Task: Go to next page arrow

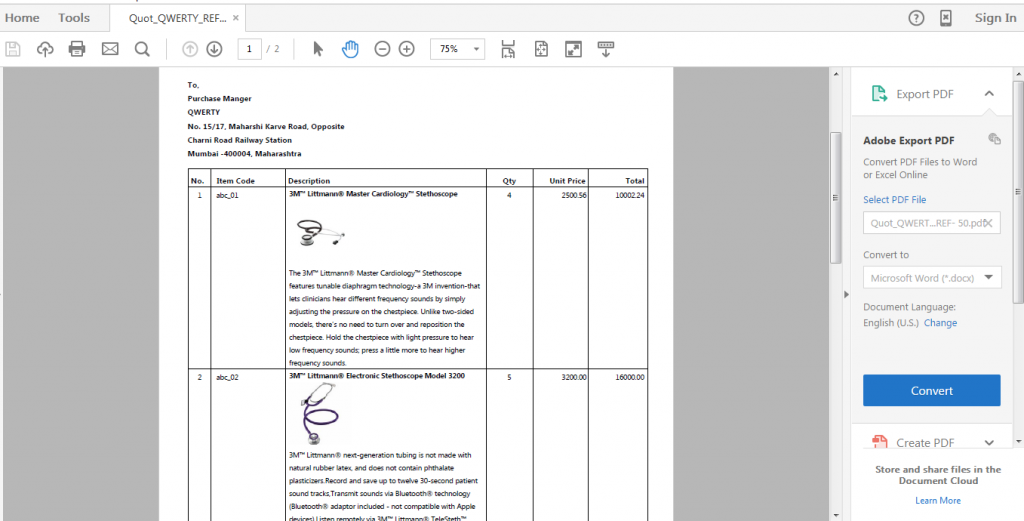Action: click(214, 49)
